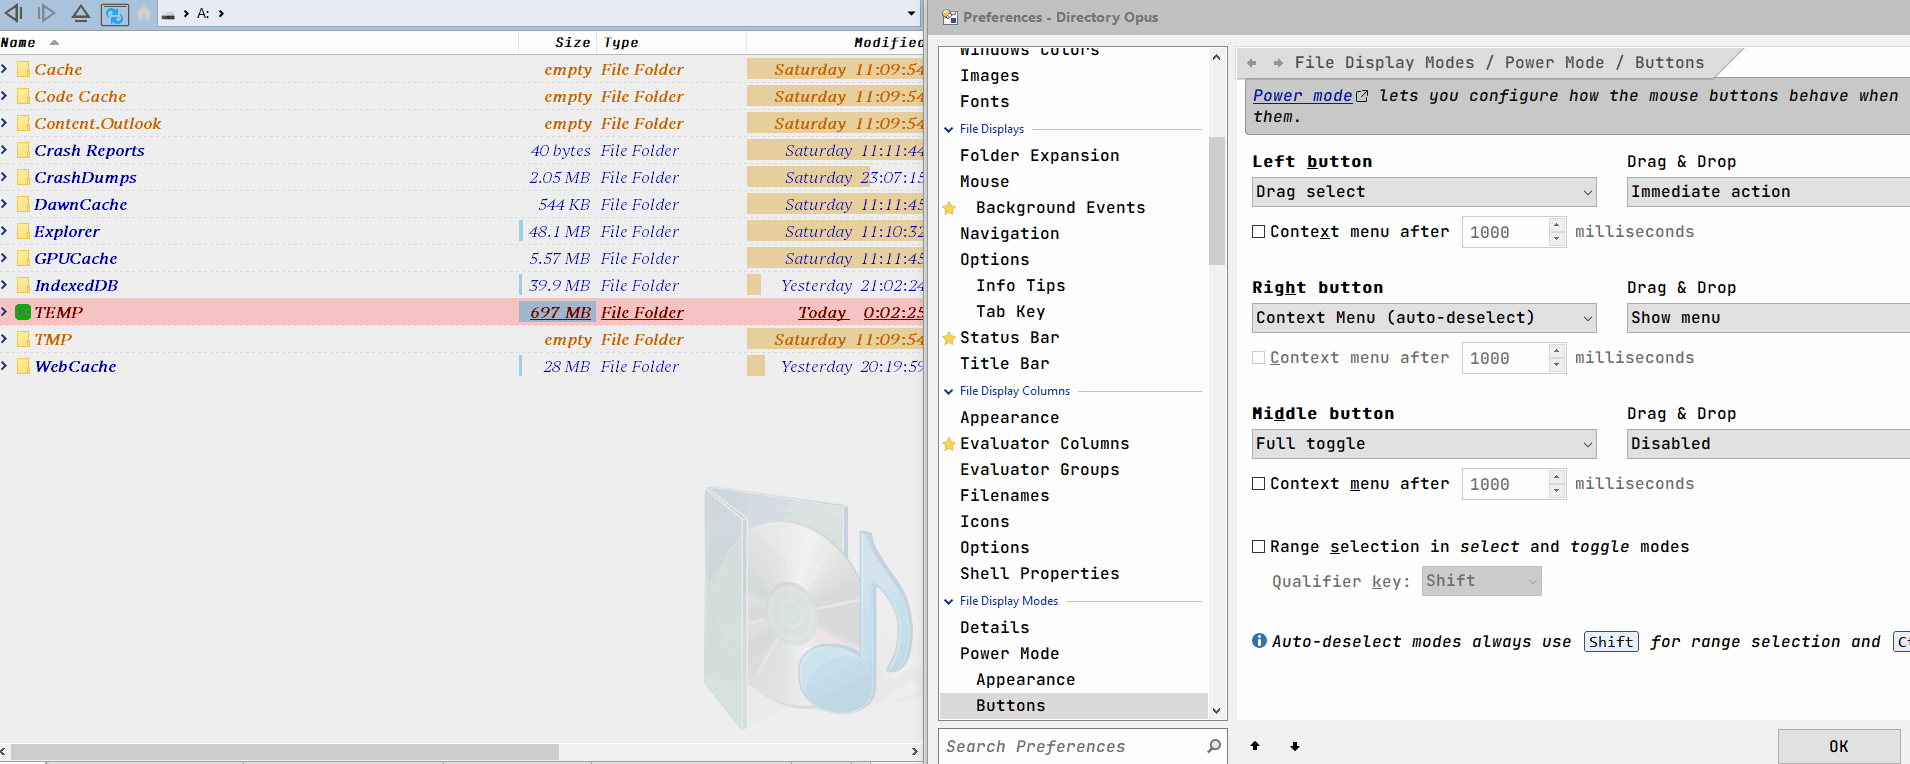1910x764 pixels.
Task: Open the Mouse preferences page
Action: click(x=985, y=182)
